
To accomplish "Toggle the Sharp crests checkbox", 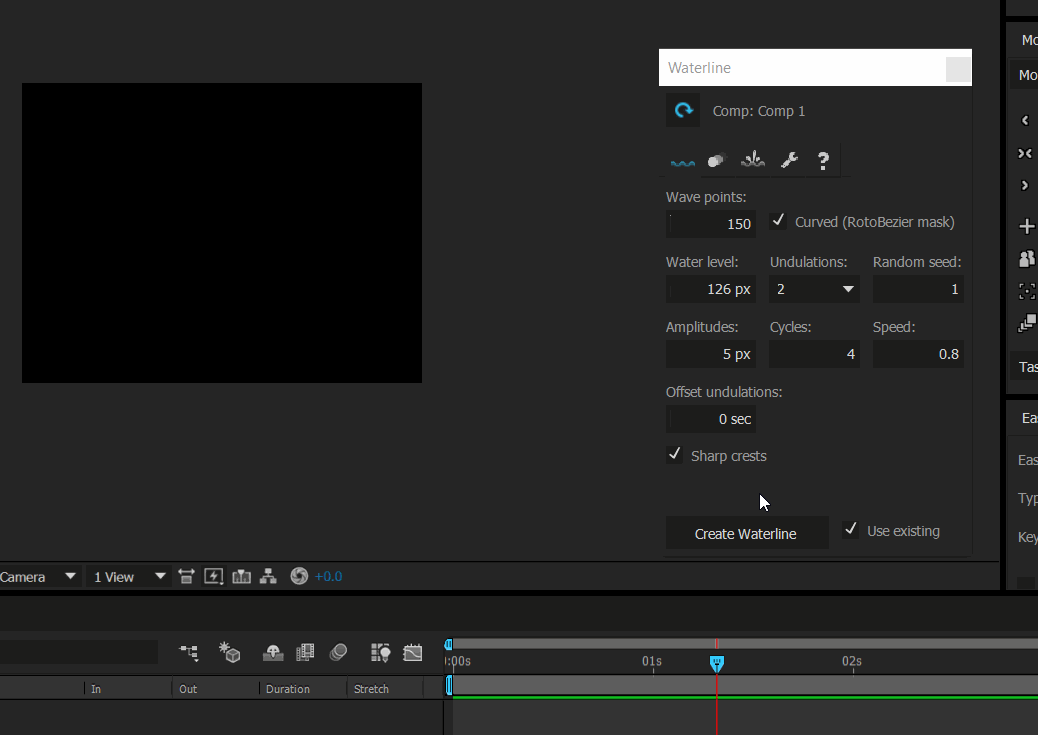I will [675, 454].
